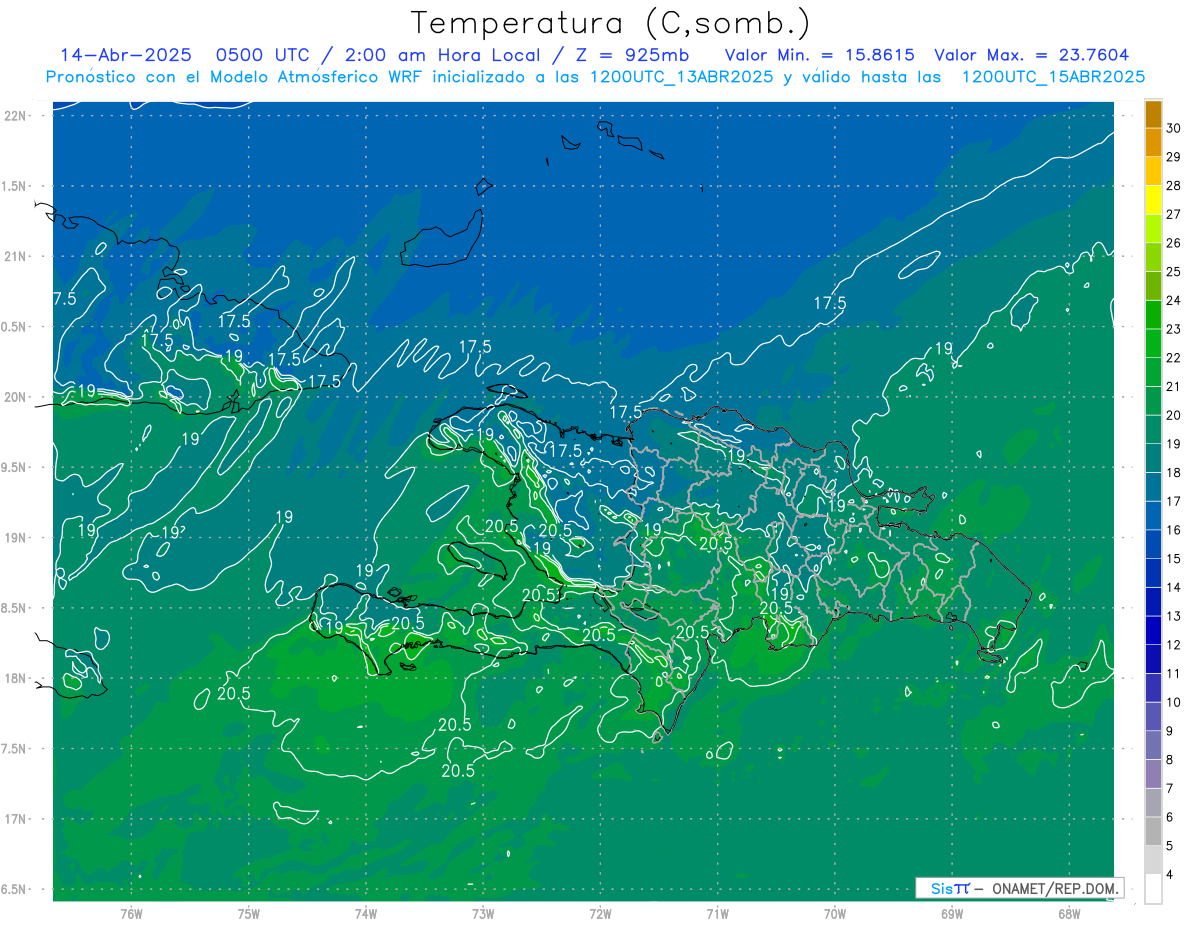Click the '73W' longitude axis label
The image size is (1200, 927).
pyautogui.click(x=483, y=913)
